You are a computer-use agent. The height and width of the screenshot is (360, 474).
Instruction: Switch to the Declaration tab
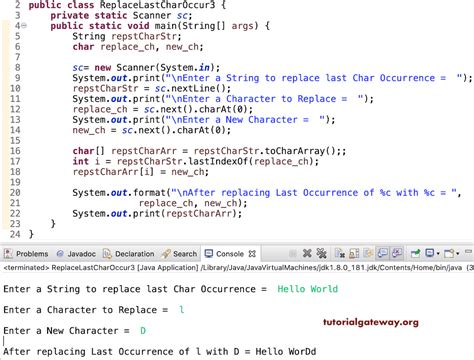coord(129,254)
